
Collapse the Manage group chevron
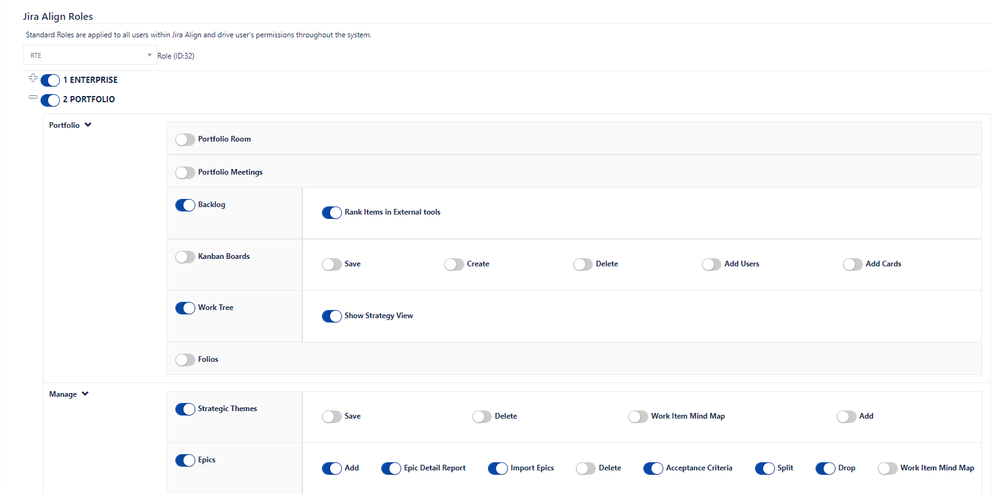pyautogui.click(x=85, y=394)
